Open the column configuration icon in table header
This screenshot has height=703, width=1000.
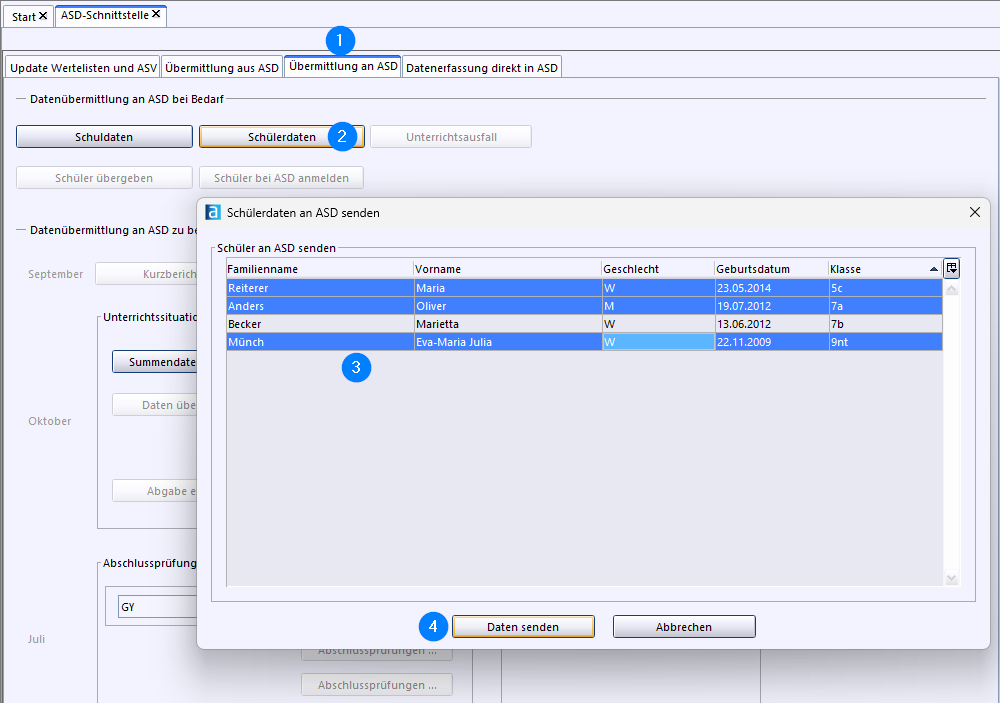[x=952, y=269]
